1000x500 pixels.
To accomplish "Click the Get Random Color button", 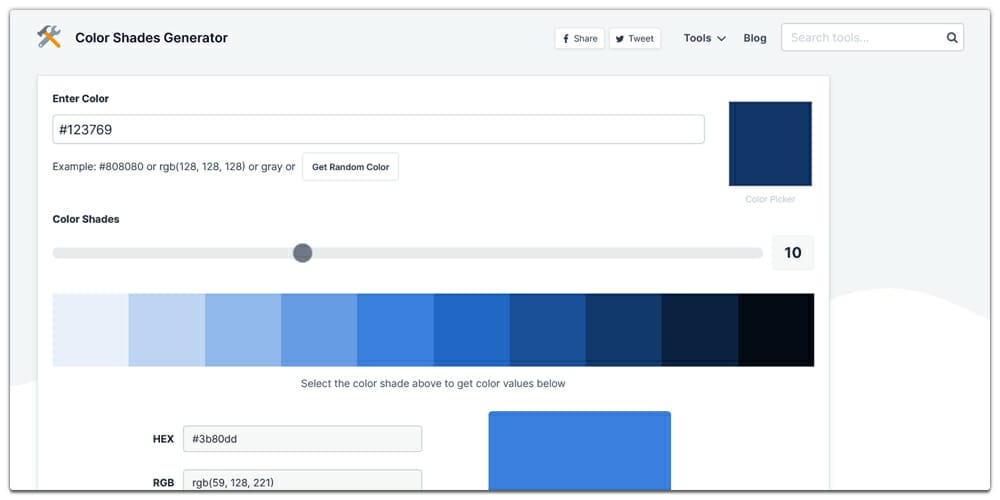I will tap(350, 167).
